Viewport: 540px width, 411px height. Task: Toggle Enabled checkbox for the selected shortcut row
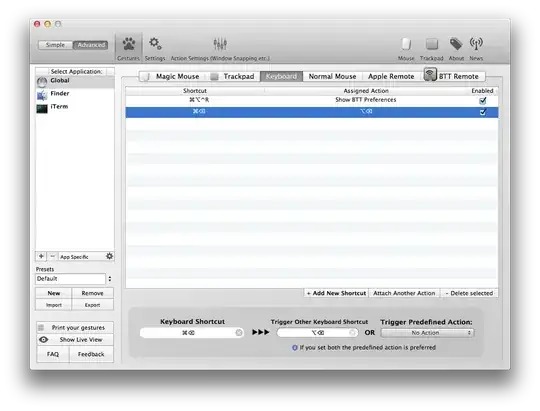(483, 112)
